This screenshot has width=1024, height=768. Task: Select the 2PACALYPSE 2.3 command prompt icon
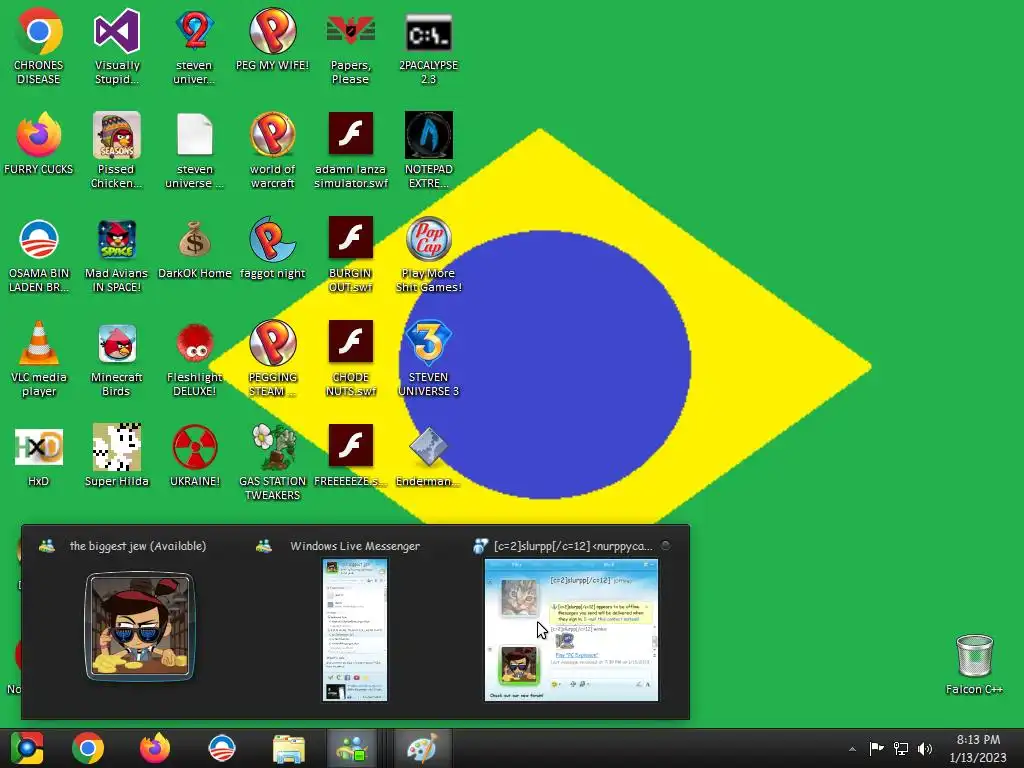pos(428,46)
